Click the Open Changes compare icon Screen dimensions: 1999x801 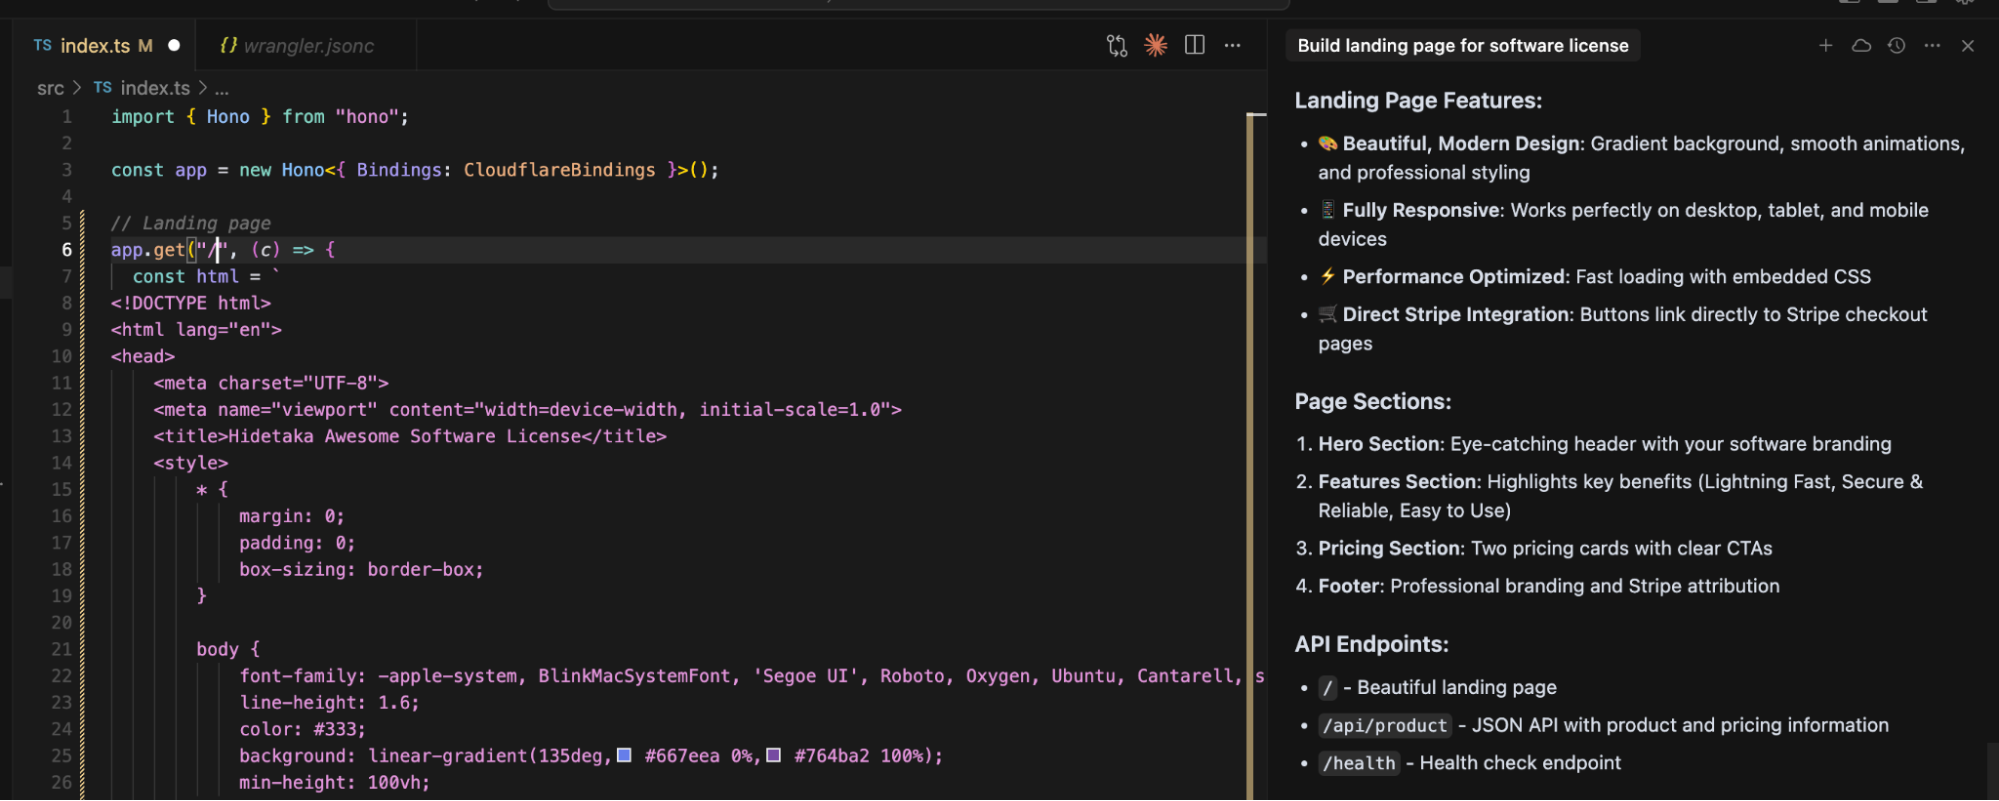tap(1116, 46)
